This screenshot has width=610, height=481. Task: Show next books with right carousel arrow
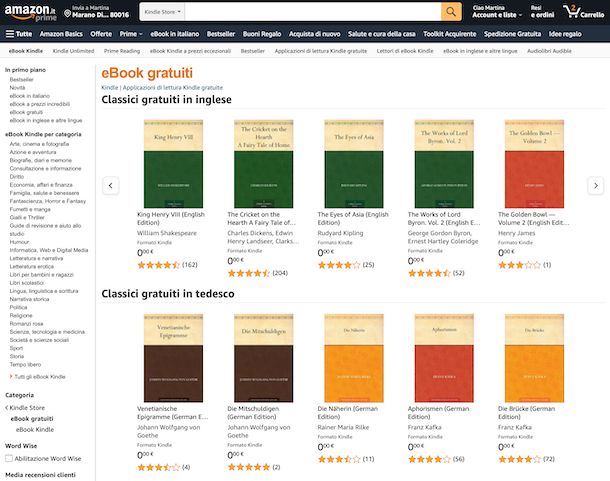(x=595, y=186)
